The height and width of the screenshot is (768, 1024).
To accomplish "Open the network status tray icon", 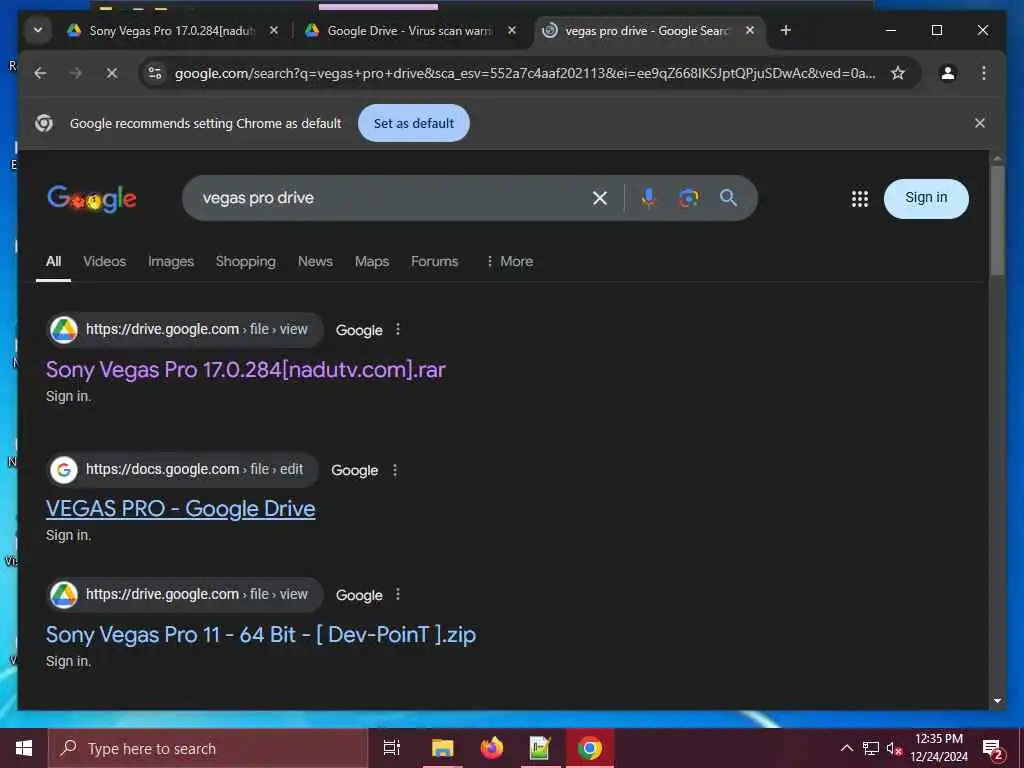I will click(871, 748).
